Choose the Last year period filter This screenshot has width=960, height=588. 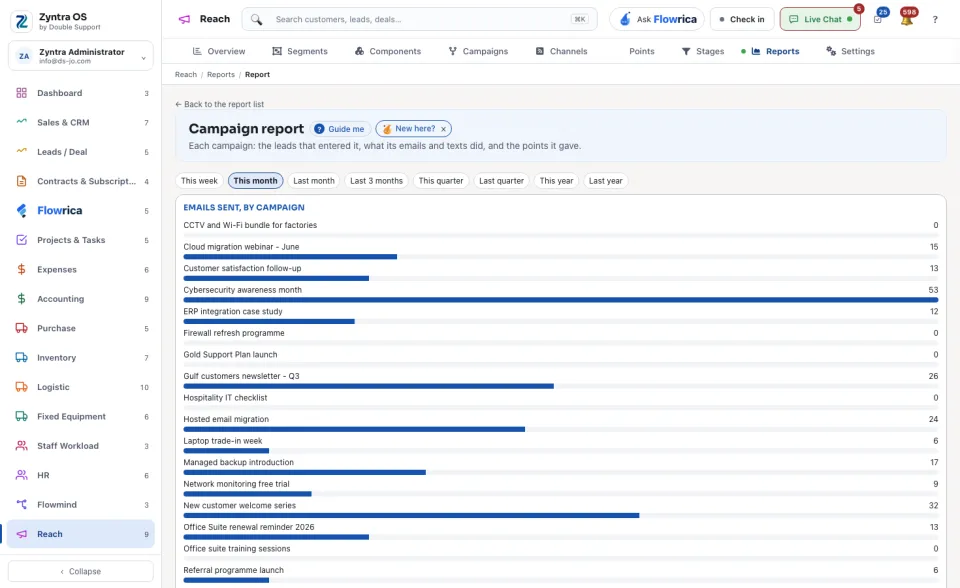click(605, 181)
